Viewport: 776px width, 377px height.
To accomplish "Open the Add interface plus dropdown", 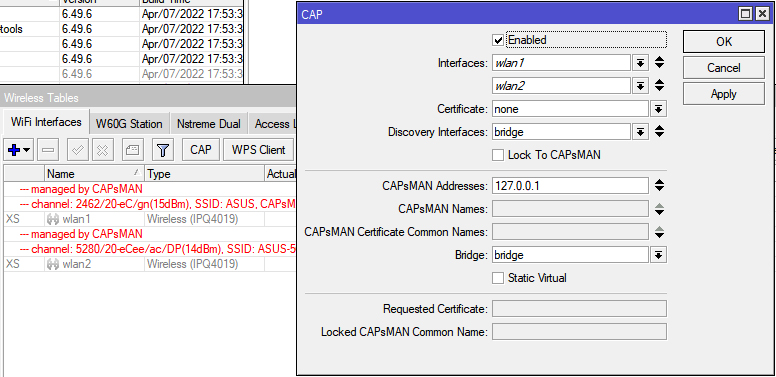I will (x=19, y=150).
